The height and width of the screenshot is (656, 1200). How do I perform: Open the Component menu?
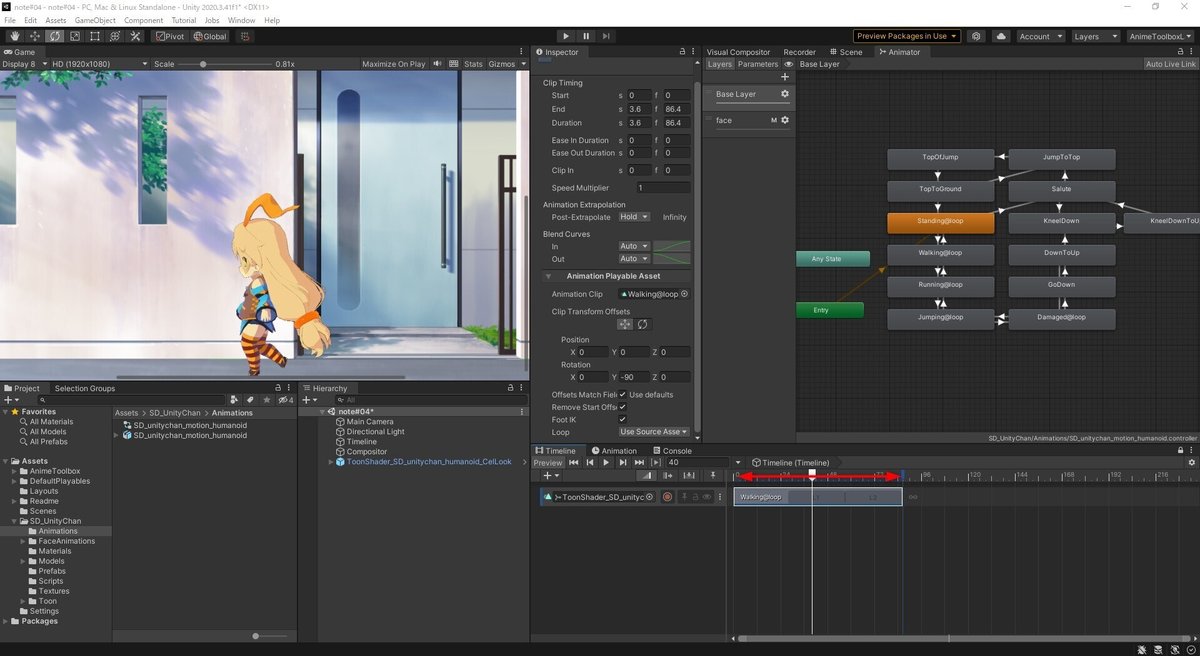pyautogui.click(x=143, y=20)
